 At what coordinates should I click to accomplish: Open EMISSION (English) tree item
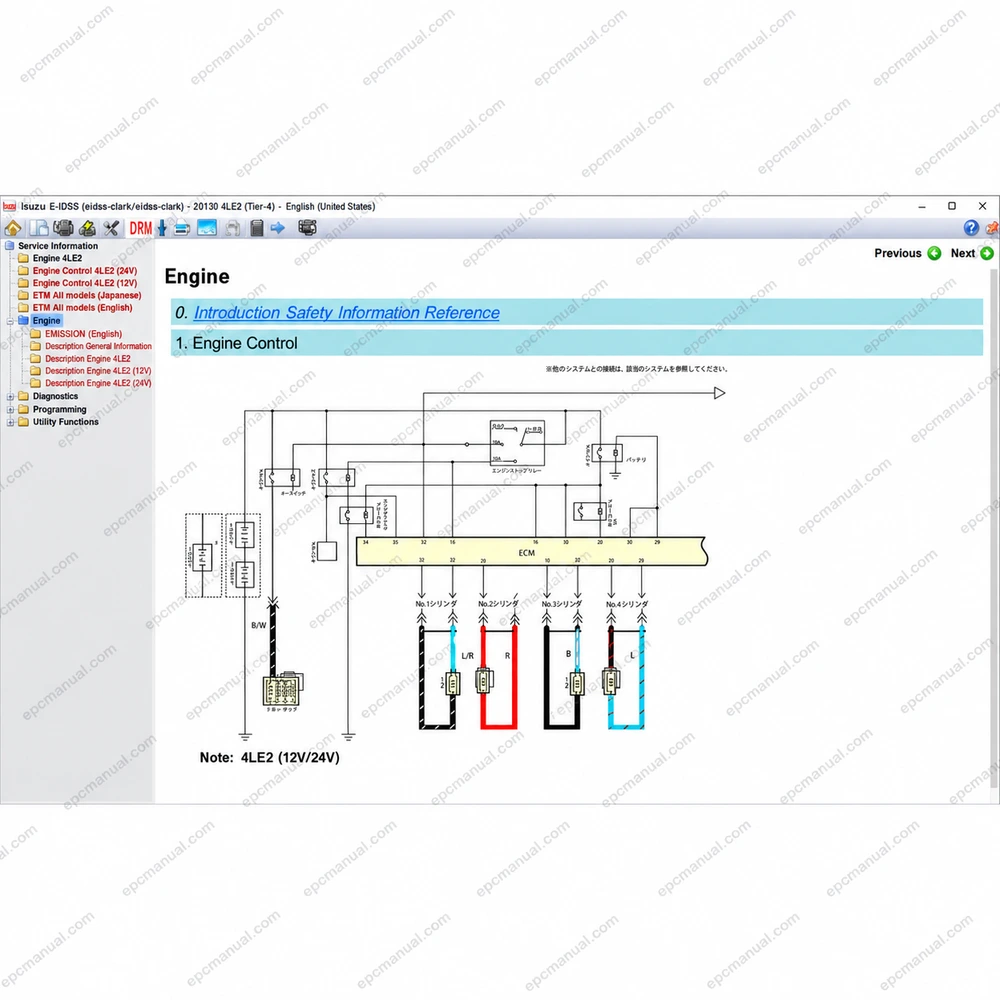(83, 334)
